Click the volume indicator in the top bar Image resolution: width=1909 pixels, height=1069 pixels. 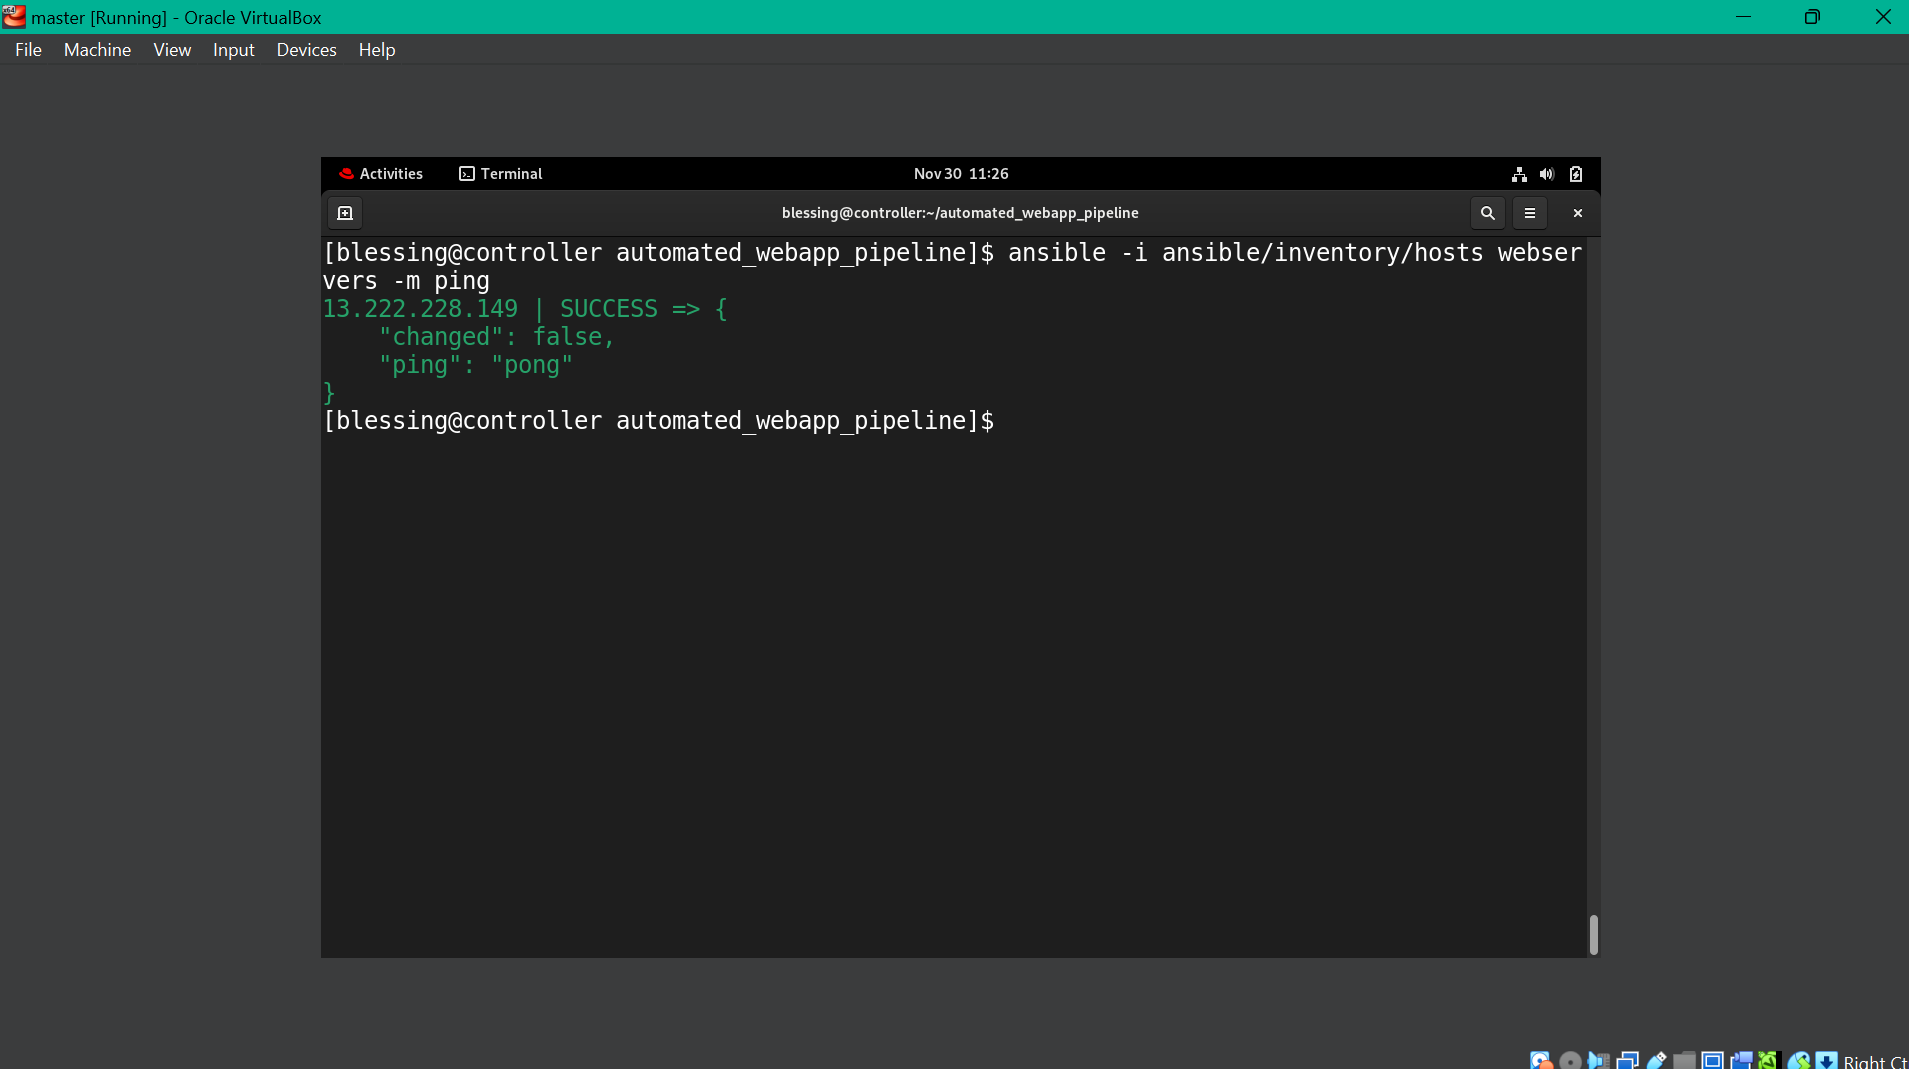point(1547,173)
